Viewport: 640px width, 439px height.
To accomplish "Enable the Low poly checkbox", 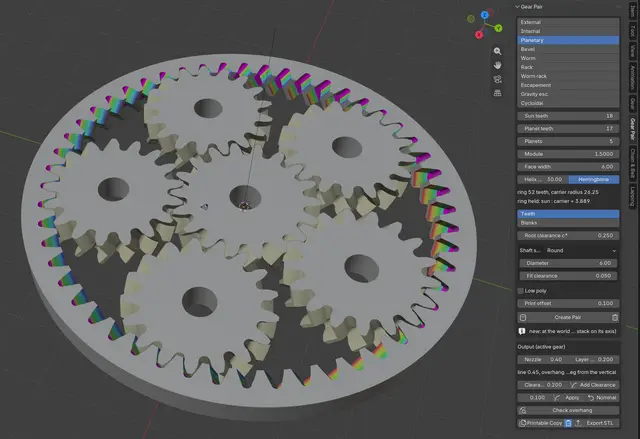I will pyautogui.click(x=520, y=291).
